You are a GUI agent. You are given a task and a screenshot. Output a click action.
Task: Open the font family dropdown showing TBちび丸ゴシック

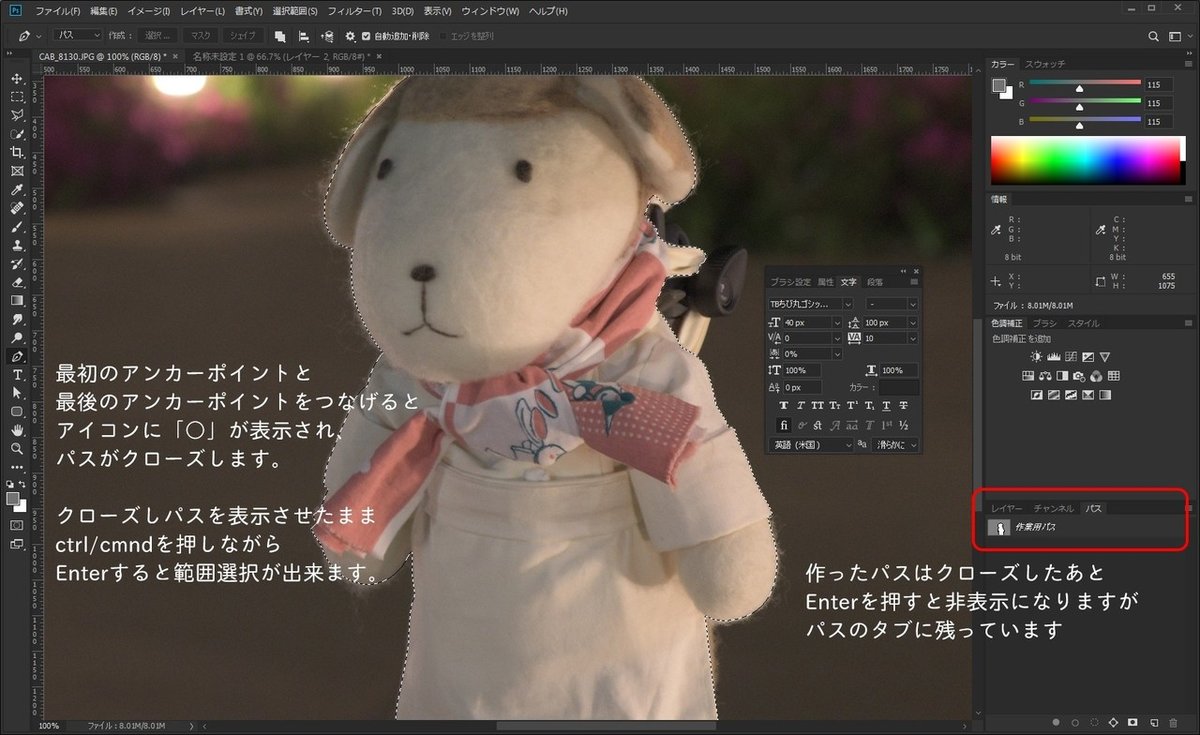click(x=847, y=304)
